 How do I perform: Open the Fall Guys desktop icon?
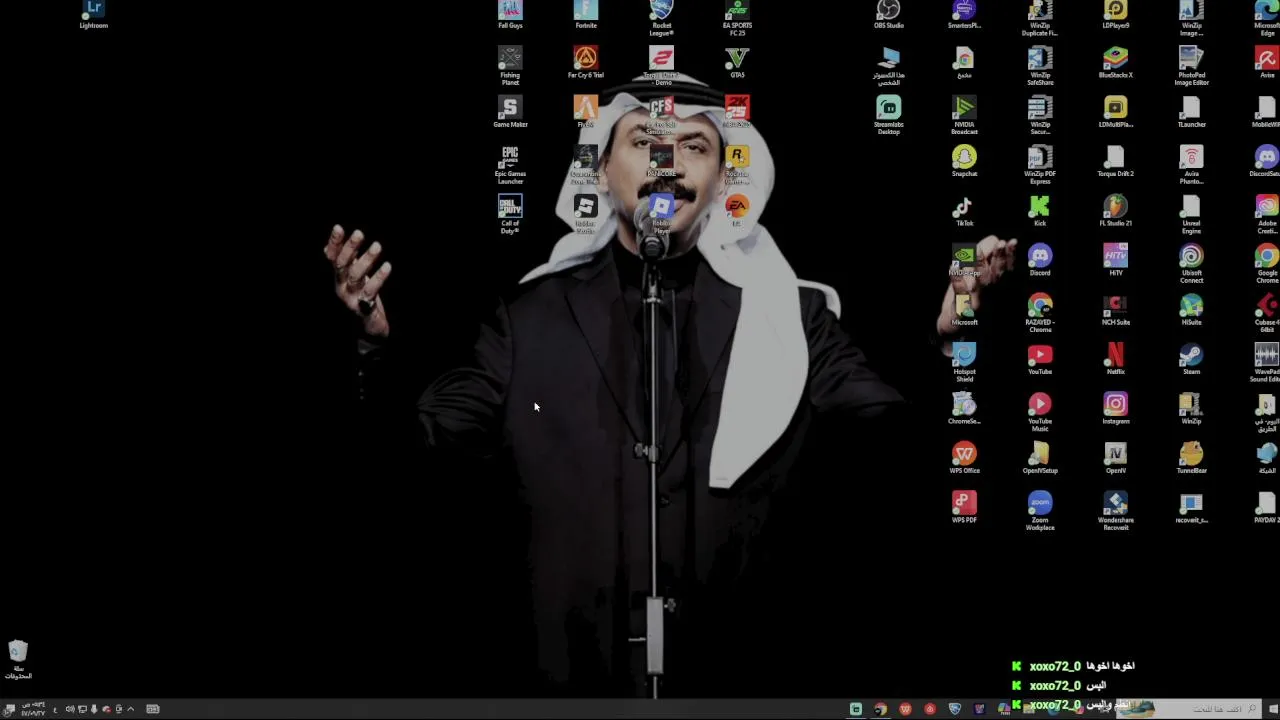coord(510,13)
